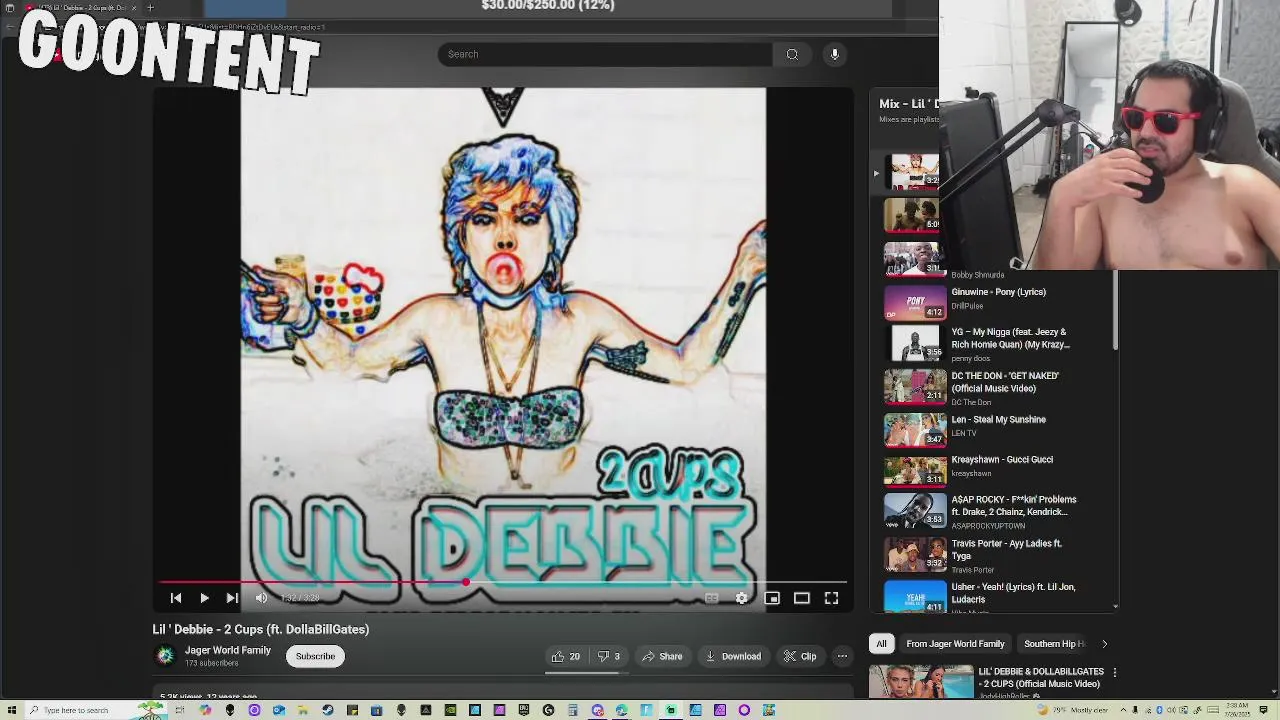Open options for LIL' DEBBIE official video
This screenshot has height=720, width=1280.
pos(1114,673)
